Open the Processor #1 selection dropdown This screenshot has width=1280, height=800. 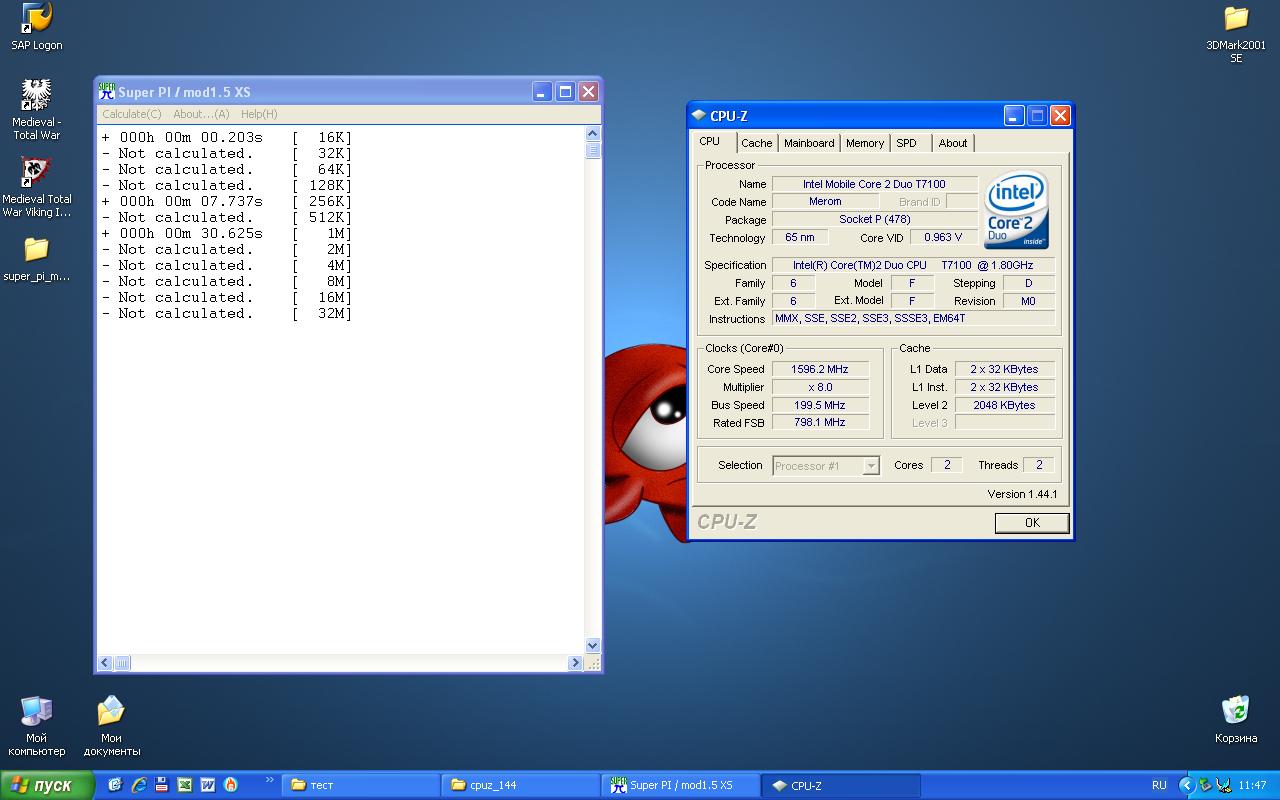826,465
